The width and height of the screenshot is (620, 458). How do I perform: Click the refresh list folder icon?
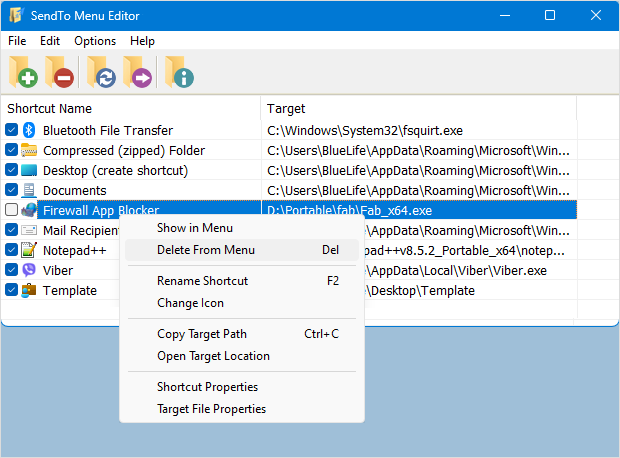coord(101,72)
